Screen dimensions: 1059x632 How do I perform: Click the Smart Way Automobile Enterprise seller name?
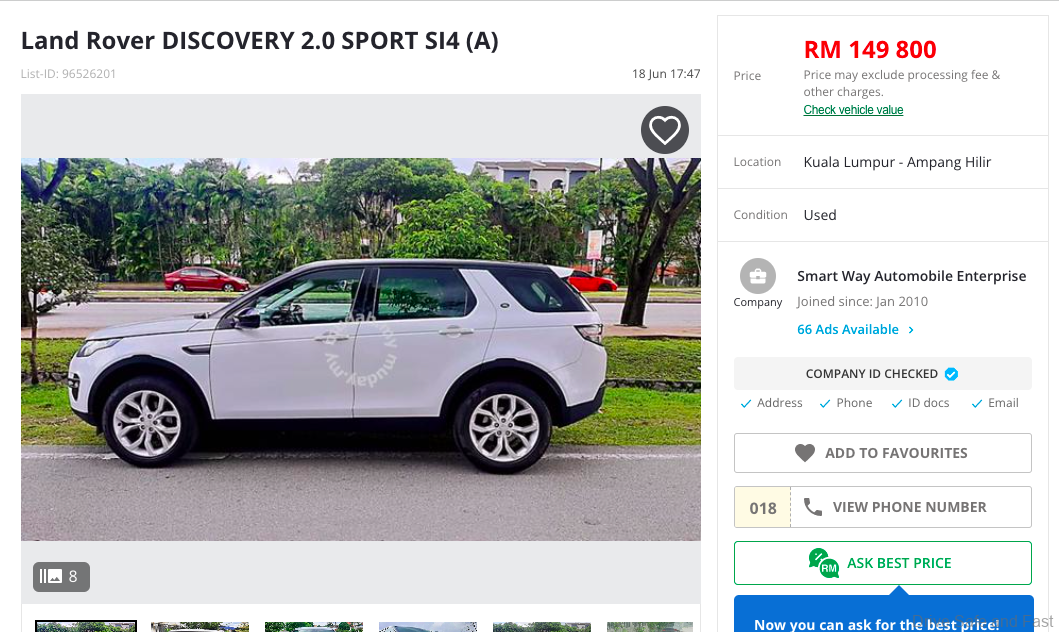(911, 276)
